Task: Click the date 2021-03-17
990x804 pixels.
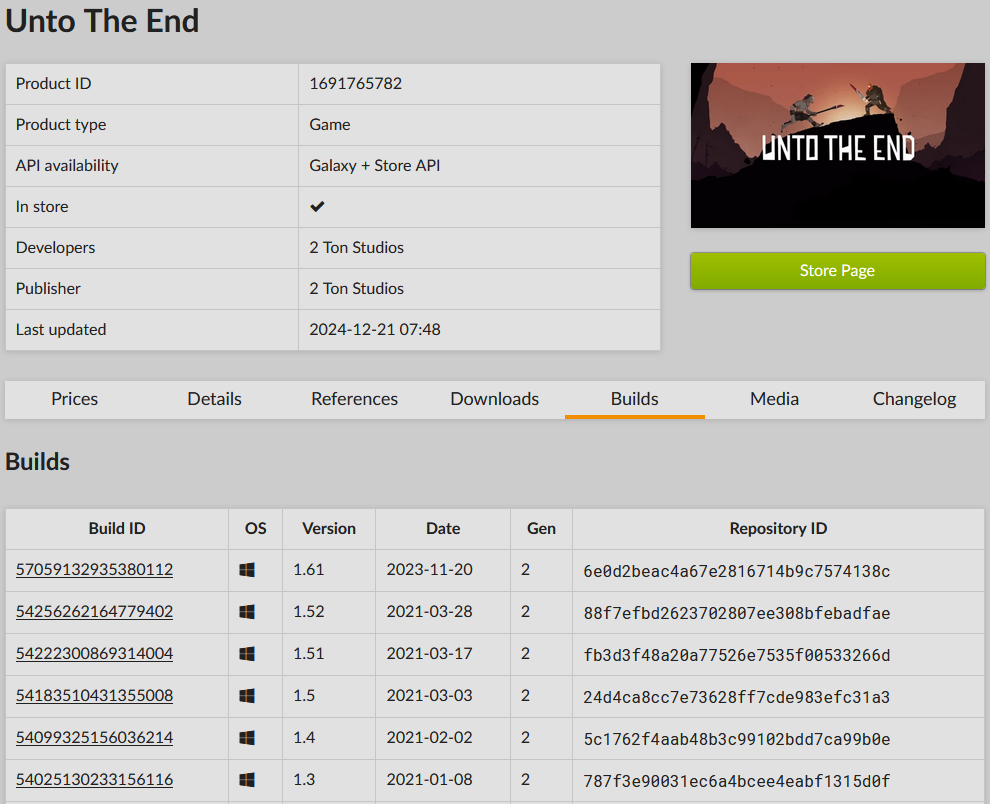Action: 429,654
